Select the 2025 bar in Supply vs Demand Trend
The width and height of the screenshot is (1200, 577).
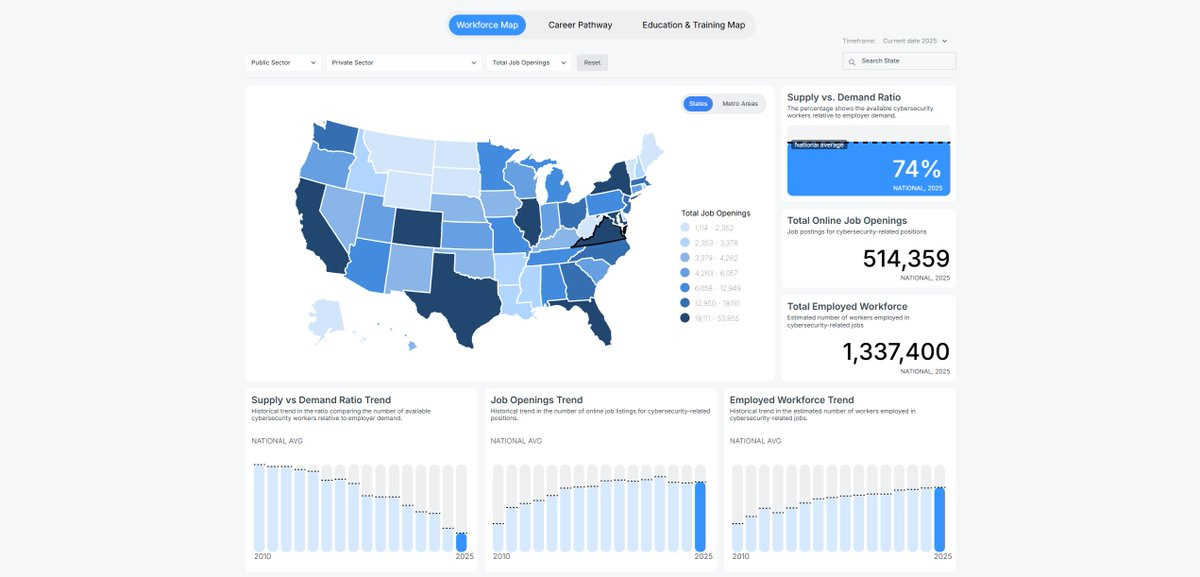pos(461,542)
